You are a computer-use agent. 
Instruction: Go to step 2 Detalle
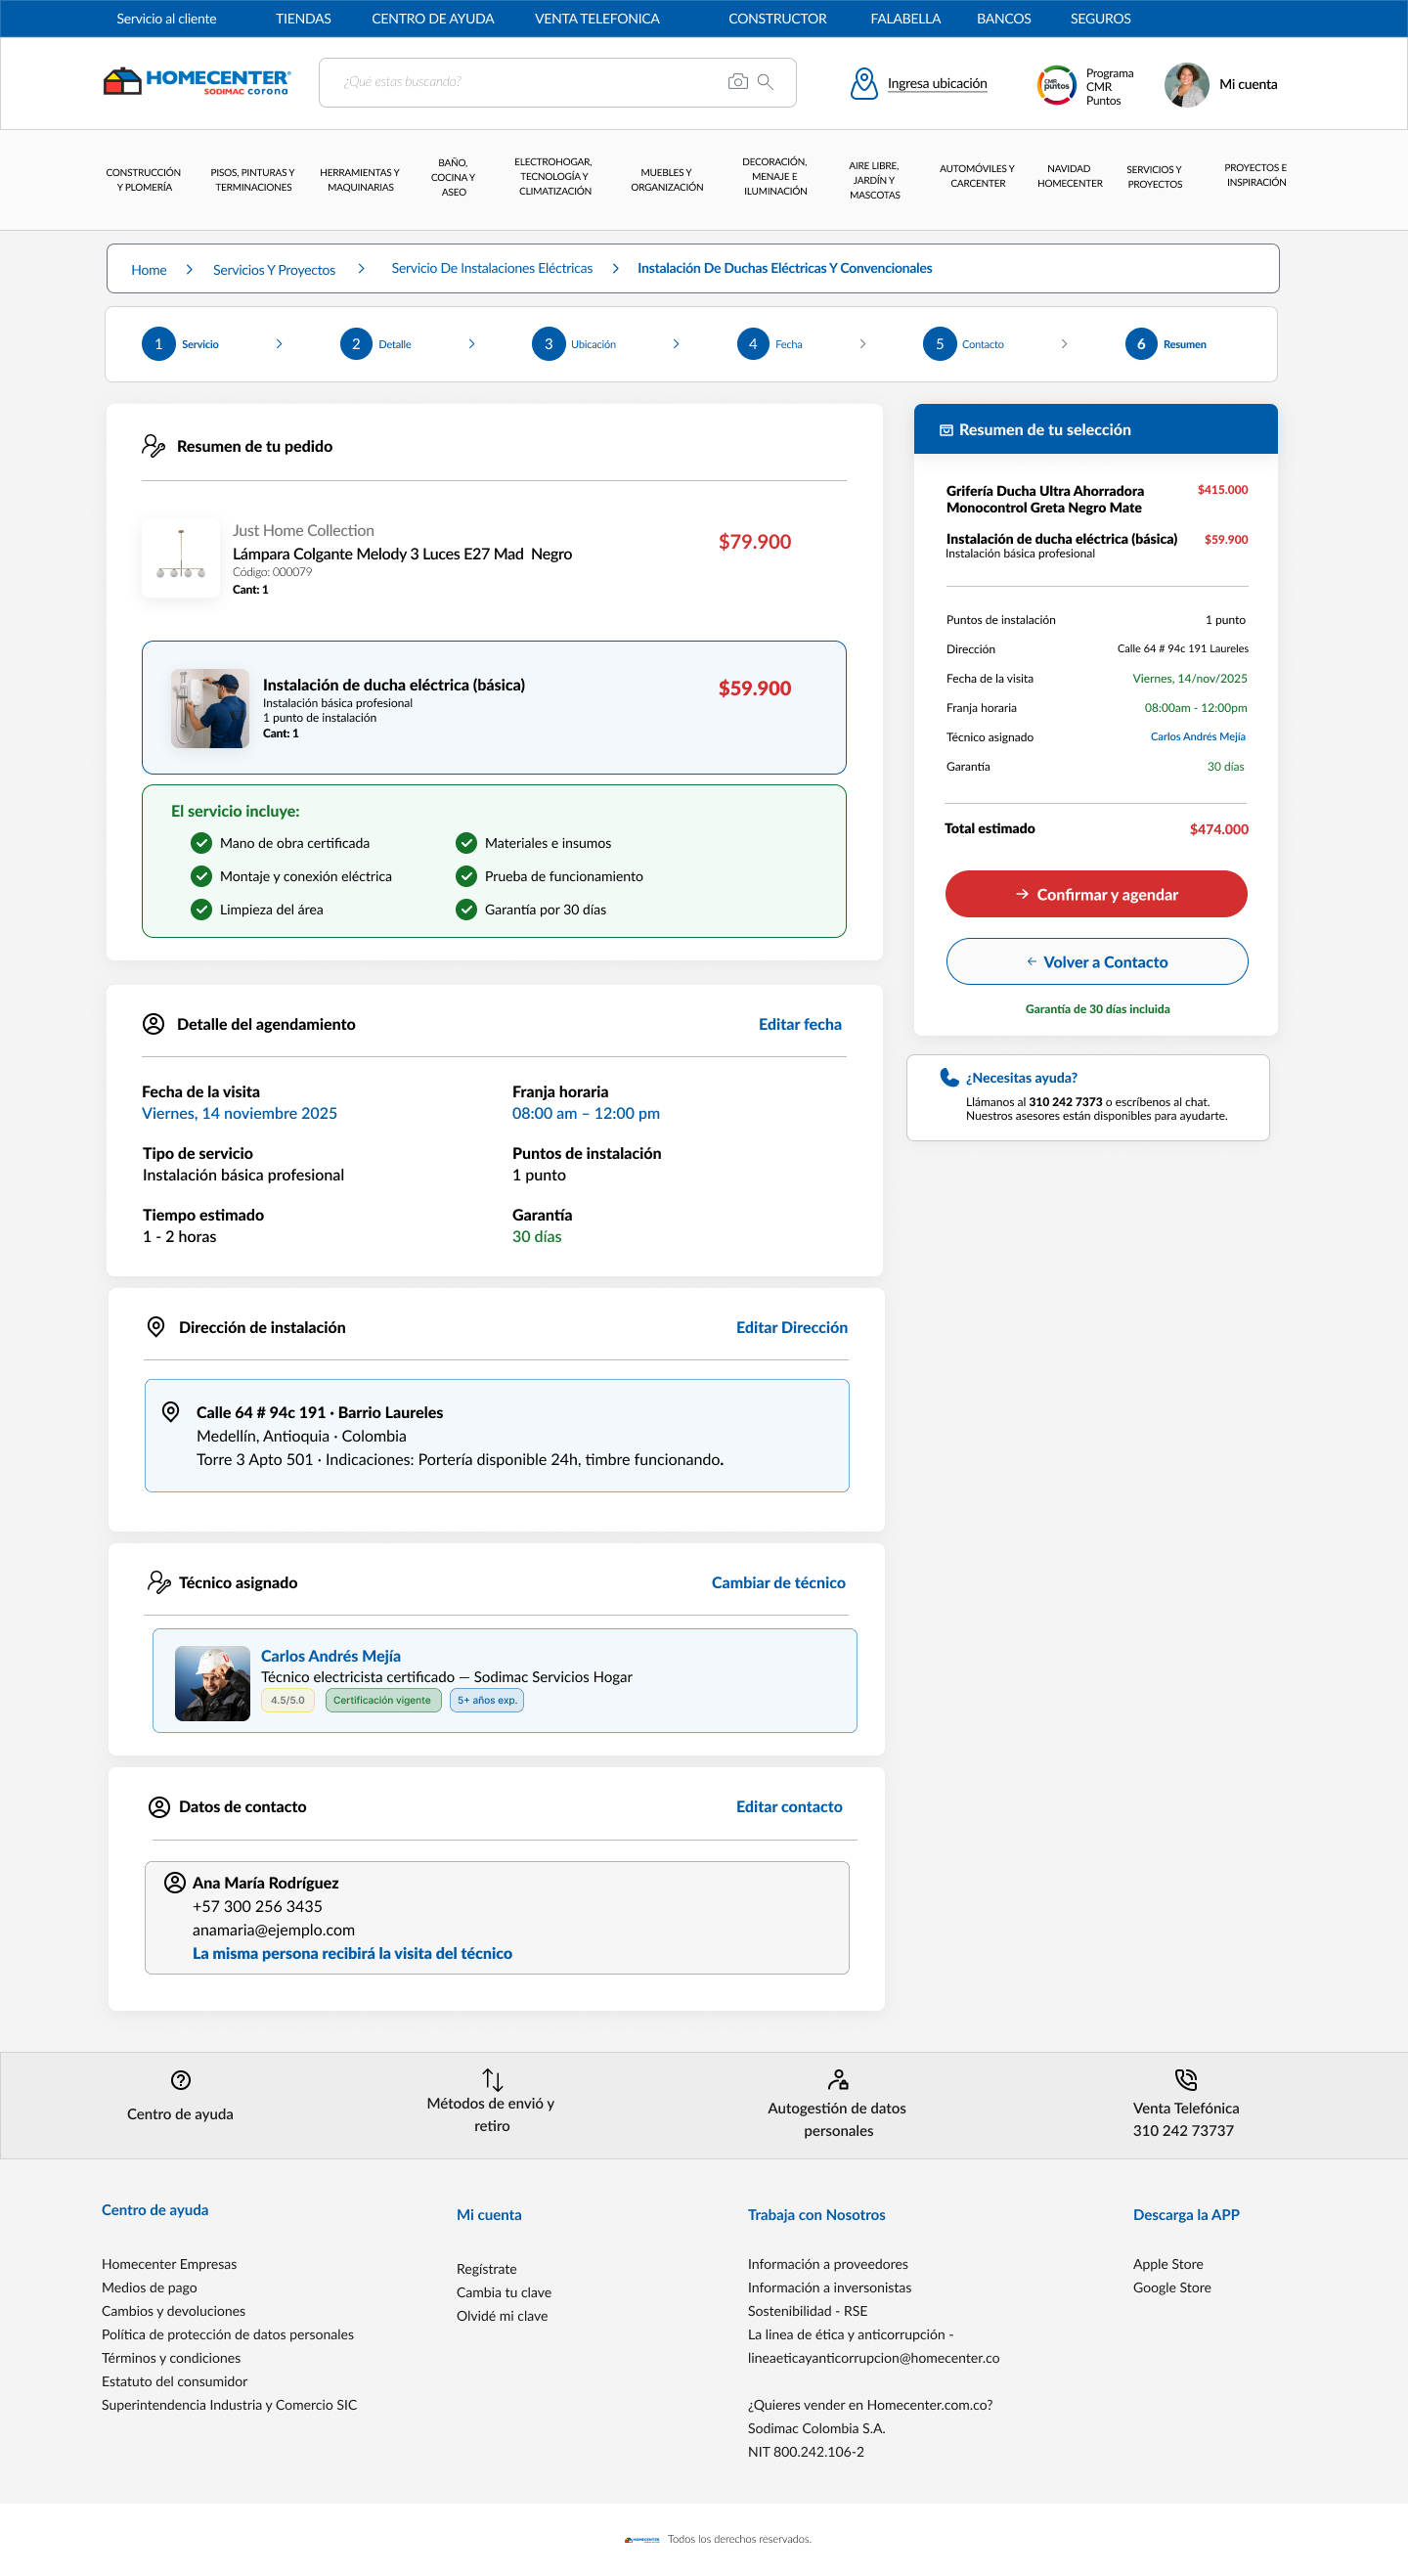pos(376,344)
